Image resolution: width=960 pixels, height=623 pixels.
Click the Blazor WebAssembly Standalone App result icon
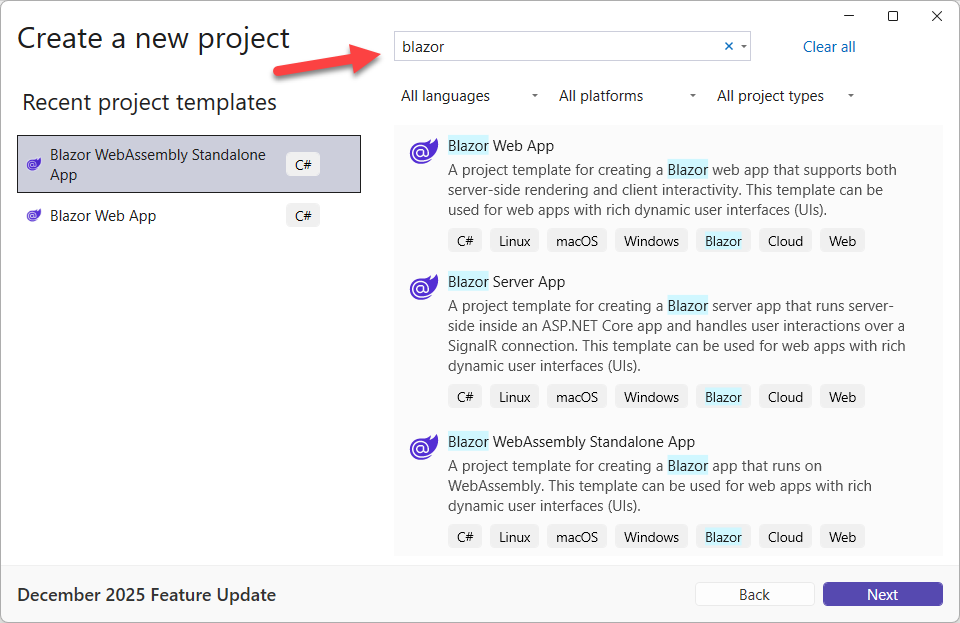pyautogui.click(x=424, y=447)
